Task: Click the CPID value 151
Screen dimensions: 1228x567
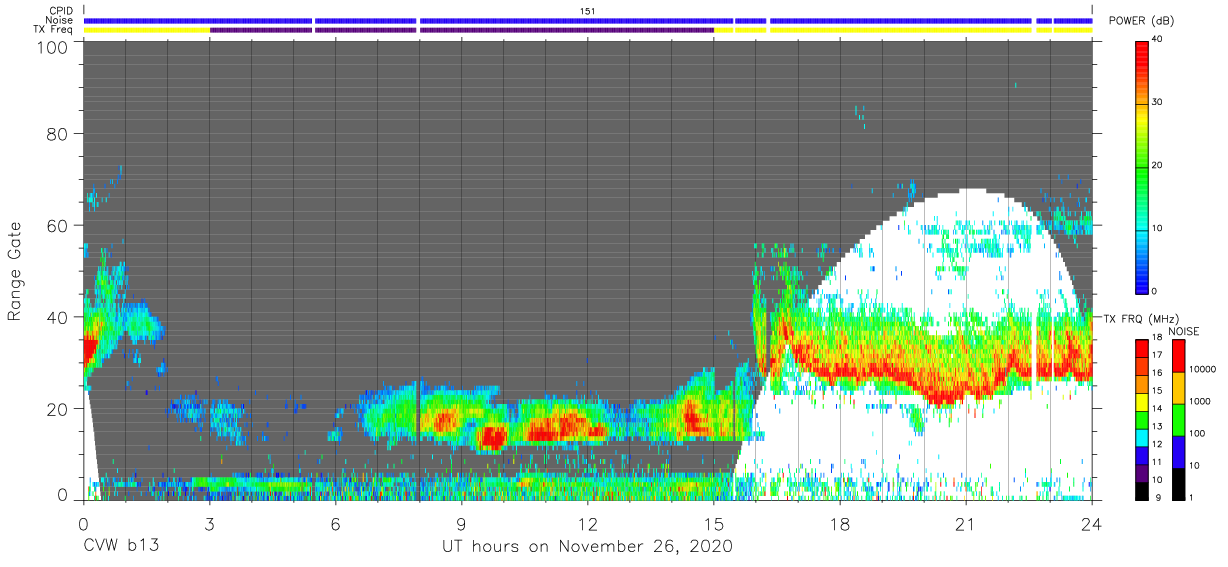Action: point(588,11)
